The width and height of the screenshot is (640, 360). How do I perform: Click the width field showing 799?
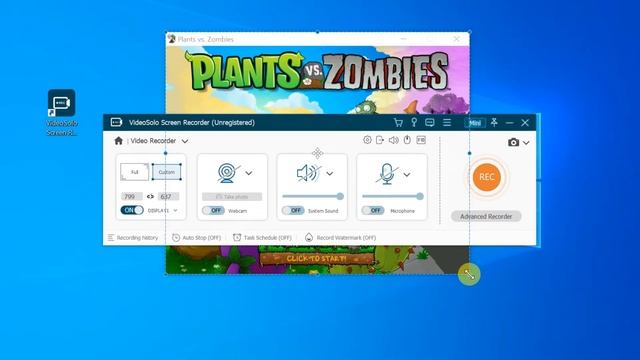tap(131, 196)
